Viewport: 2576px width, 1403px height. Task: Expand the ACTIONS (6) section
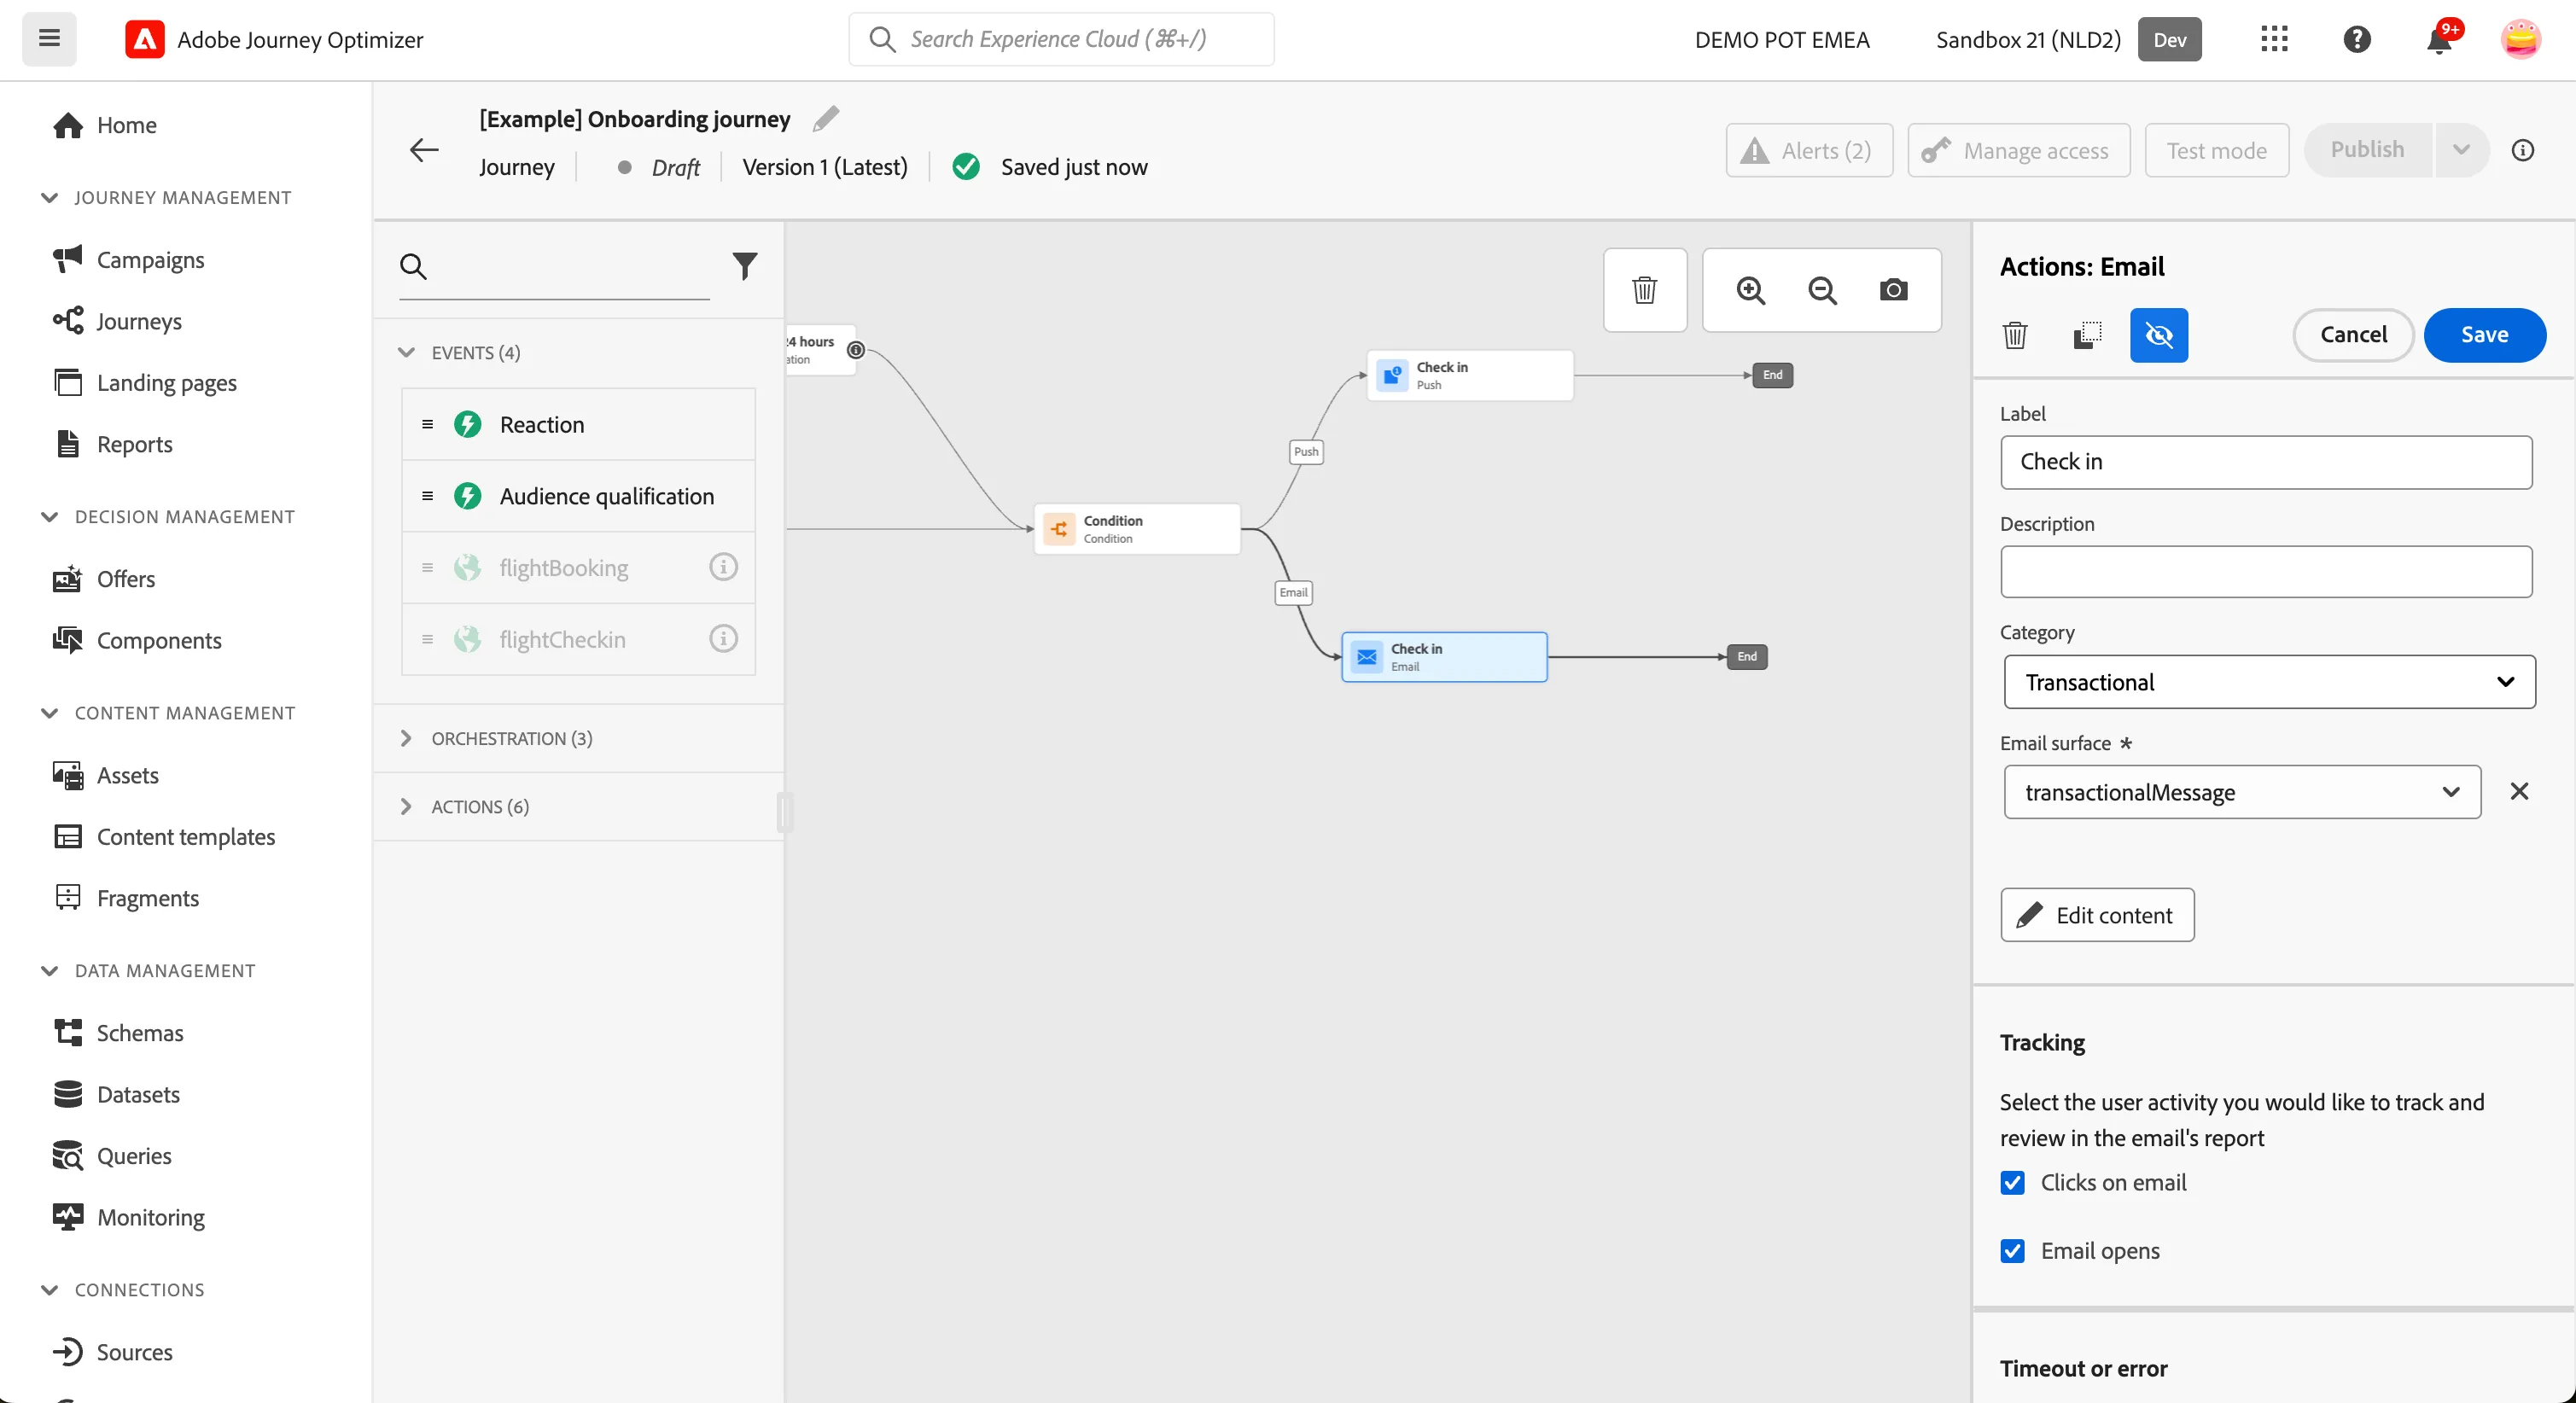point(406,806)
